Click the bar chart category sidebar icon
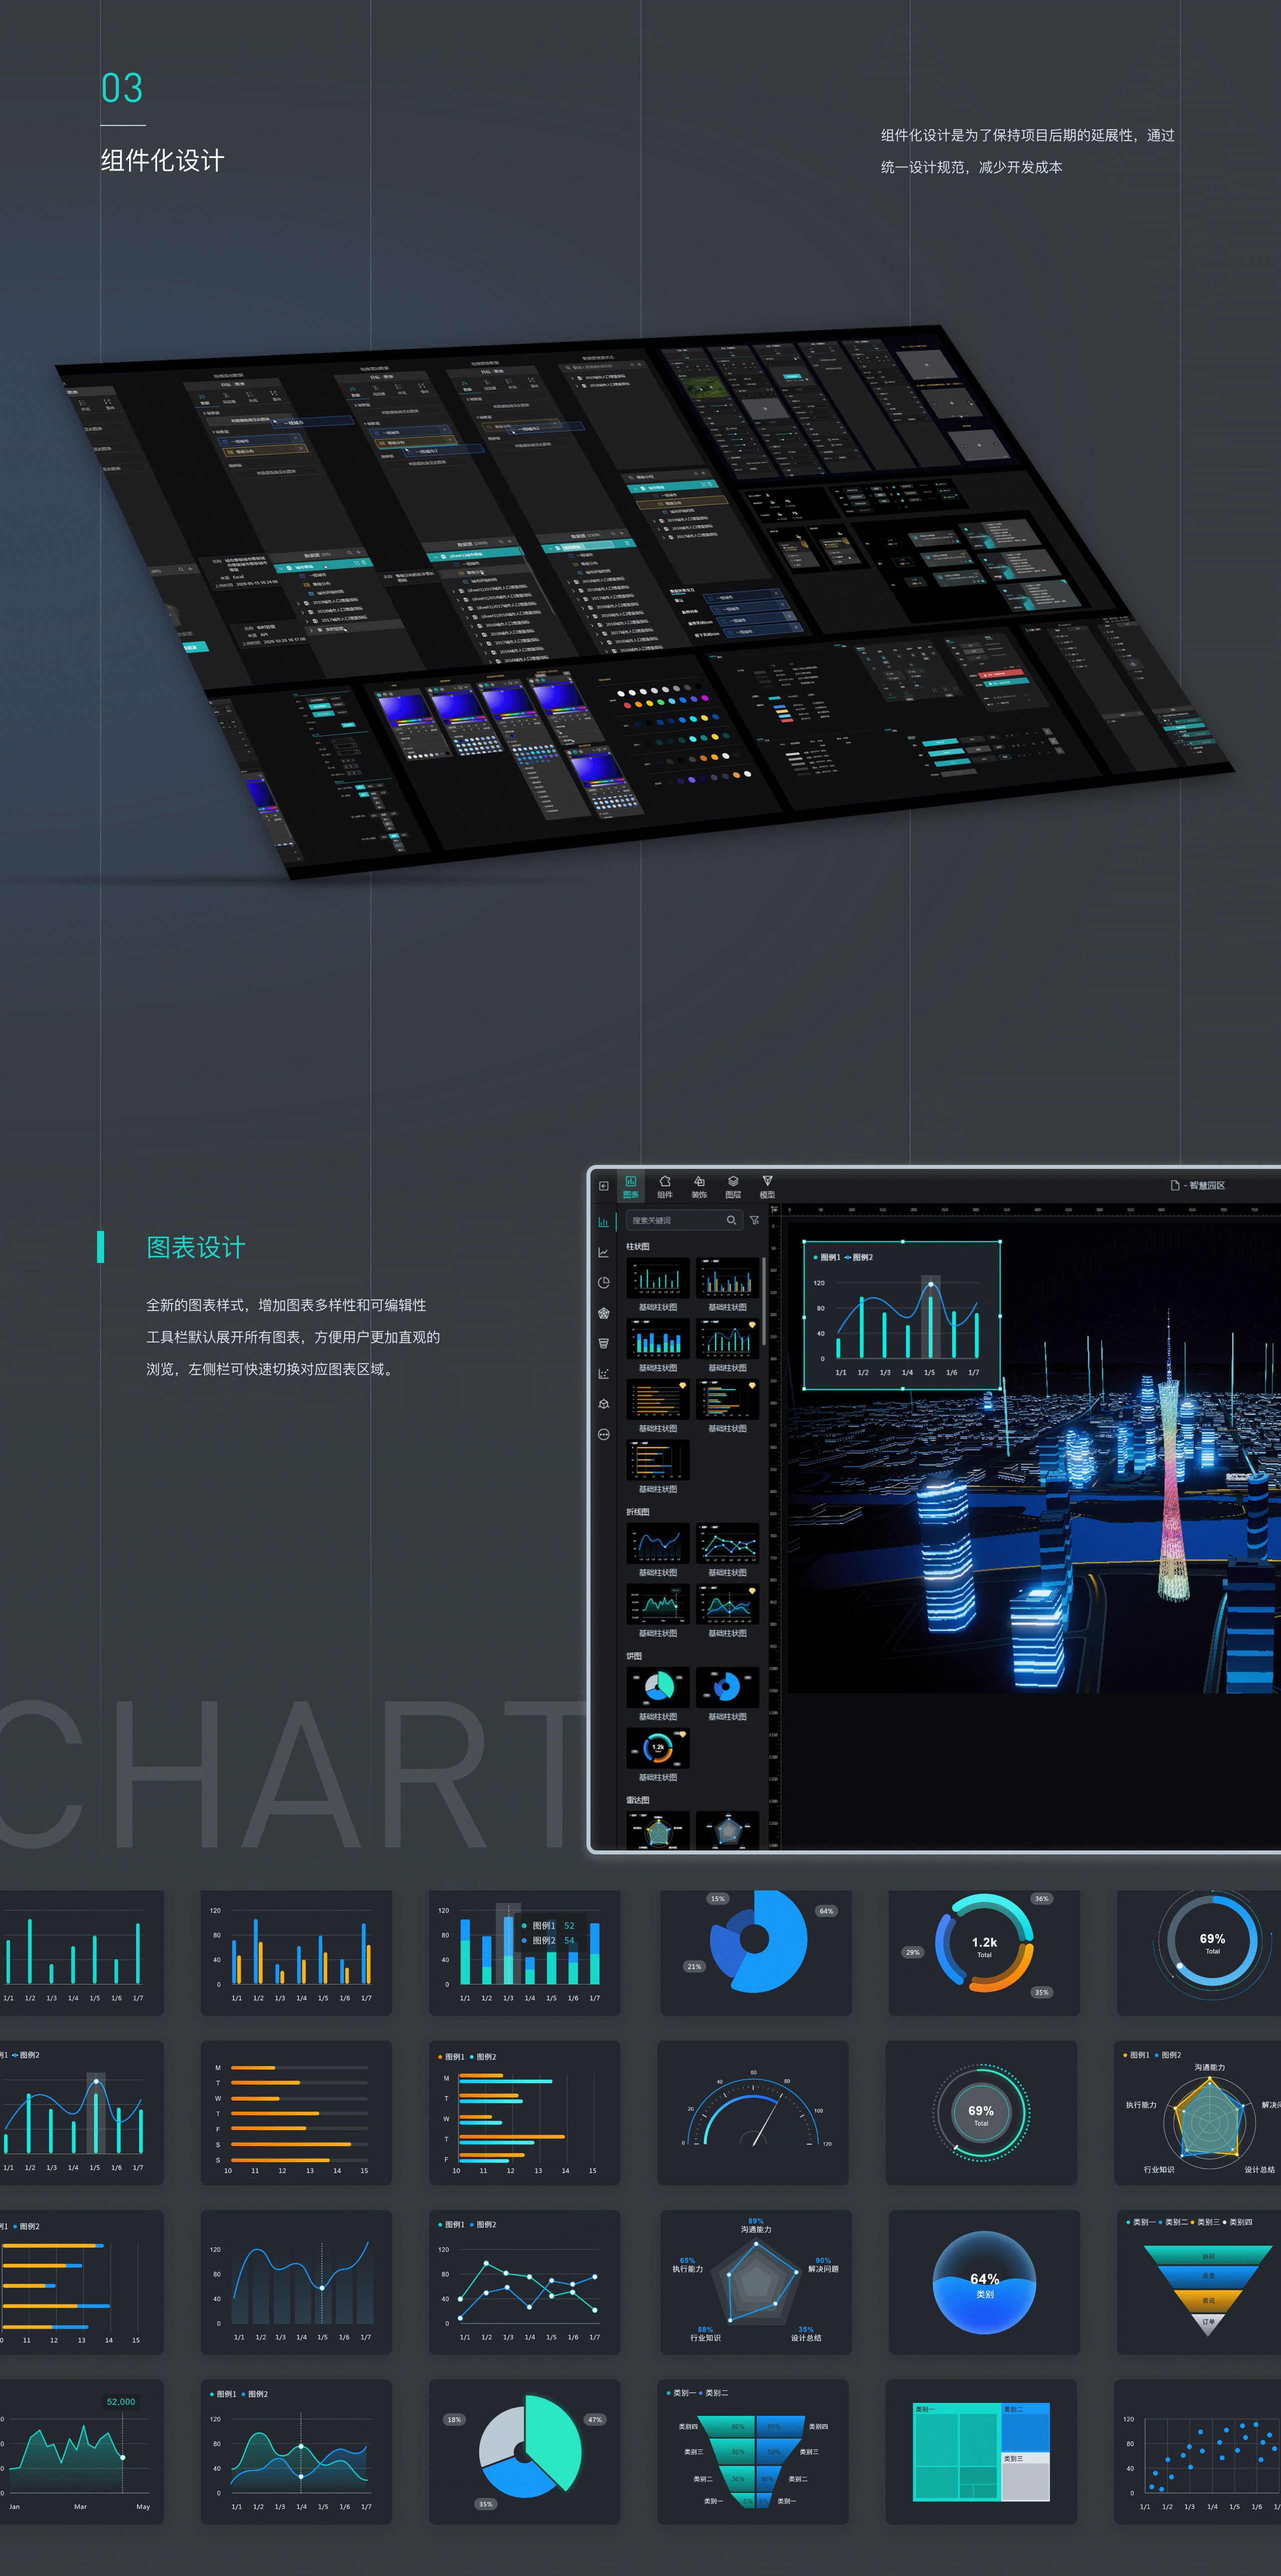The width and height of the screenshot is (1281, 2576). tap(603, 1222)
